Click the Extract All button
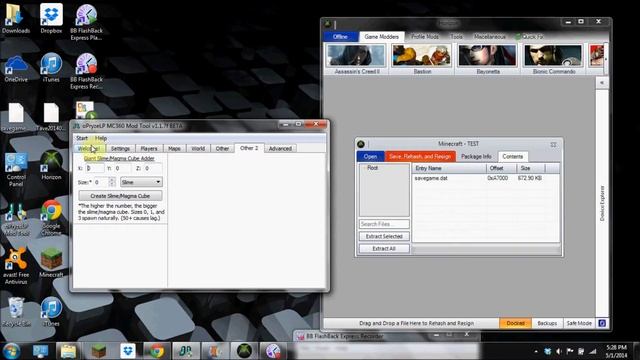Image resolution: width=640 pixels, height=360 pixels. pyautogui.click(x=384, y=249)
